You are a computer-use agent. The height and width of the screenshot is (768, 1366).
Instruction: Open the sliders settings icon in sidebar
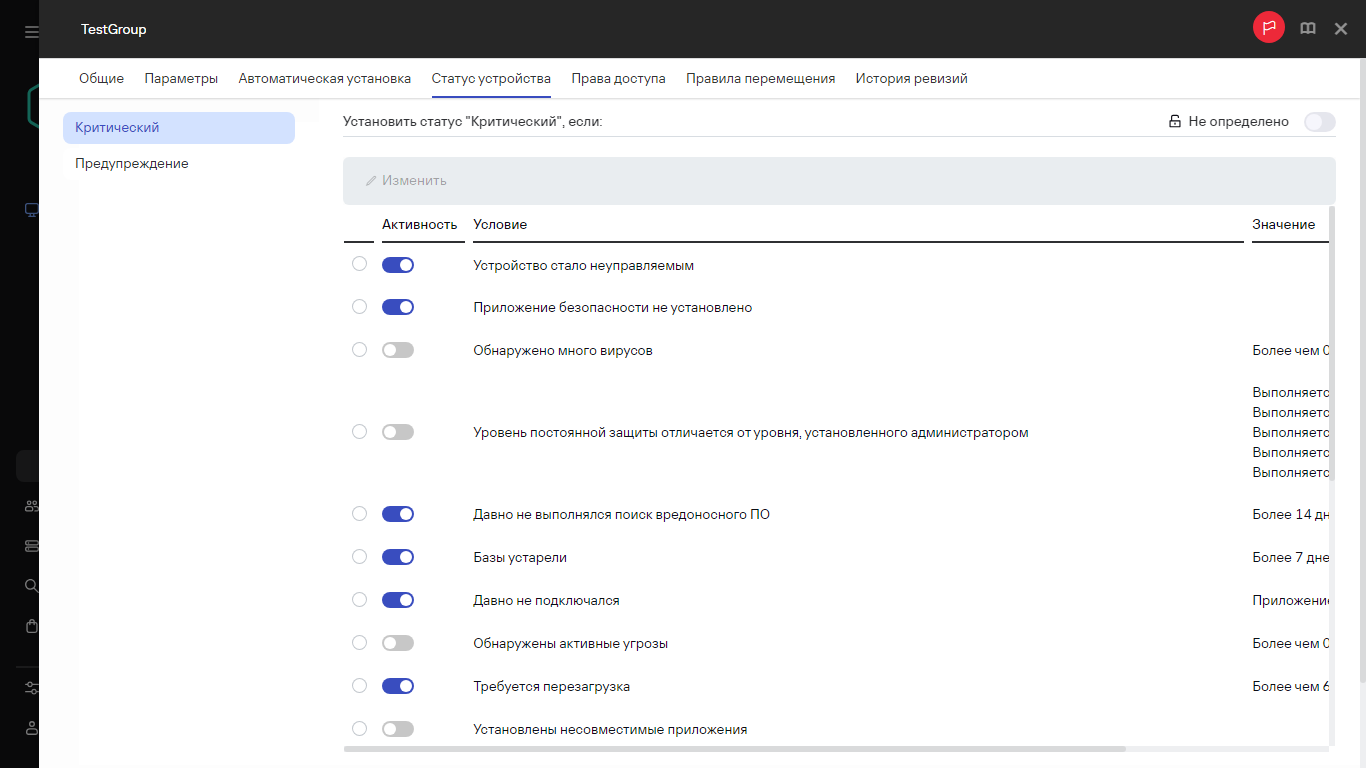click(31, 688)
